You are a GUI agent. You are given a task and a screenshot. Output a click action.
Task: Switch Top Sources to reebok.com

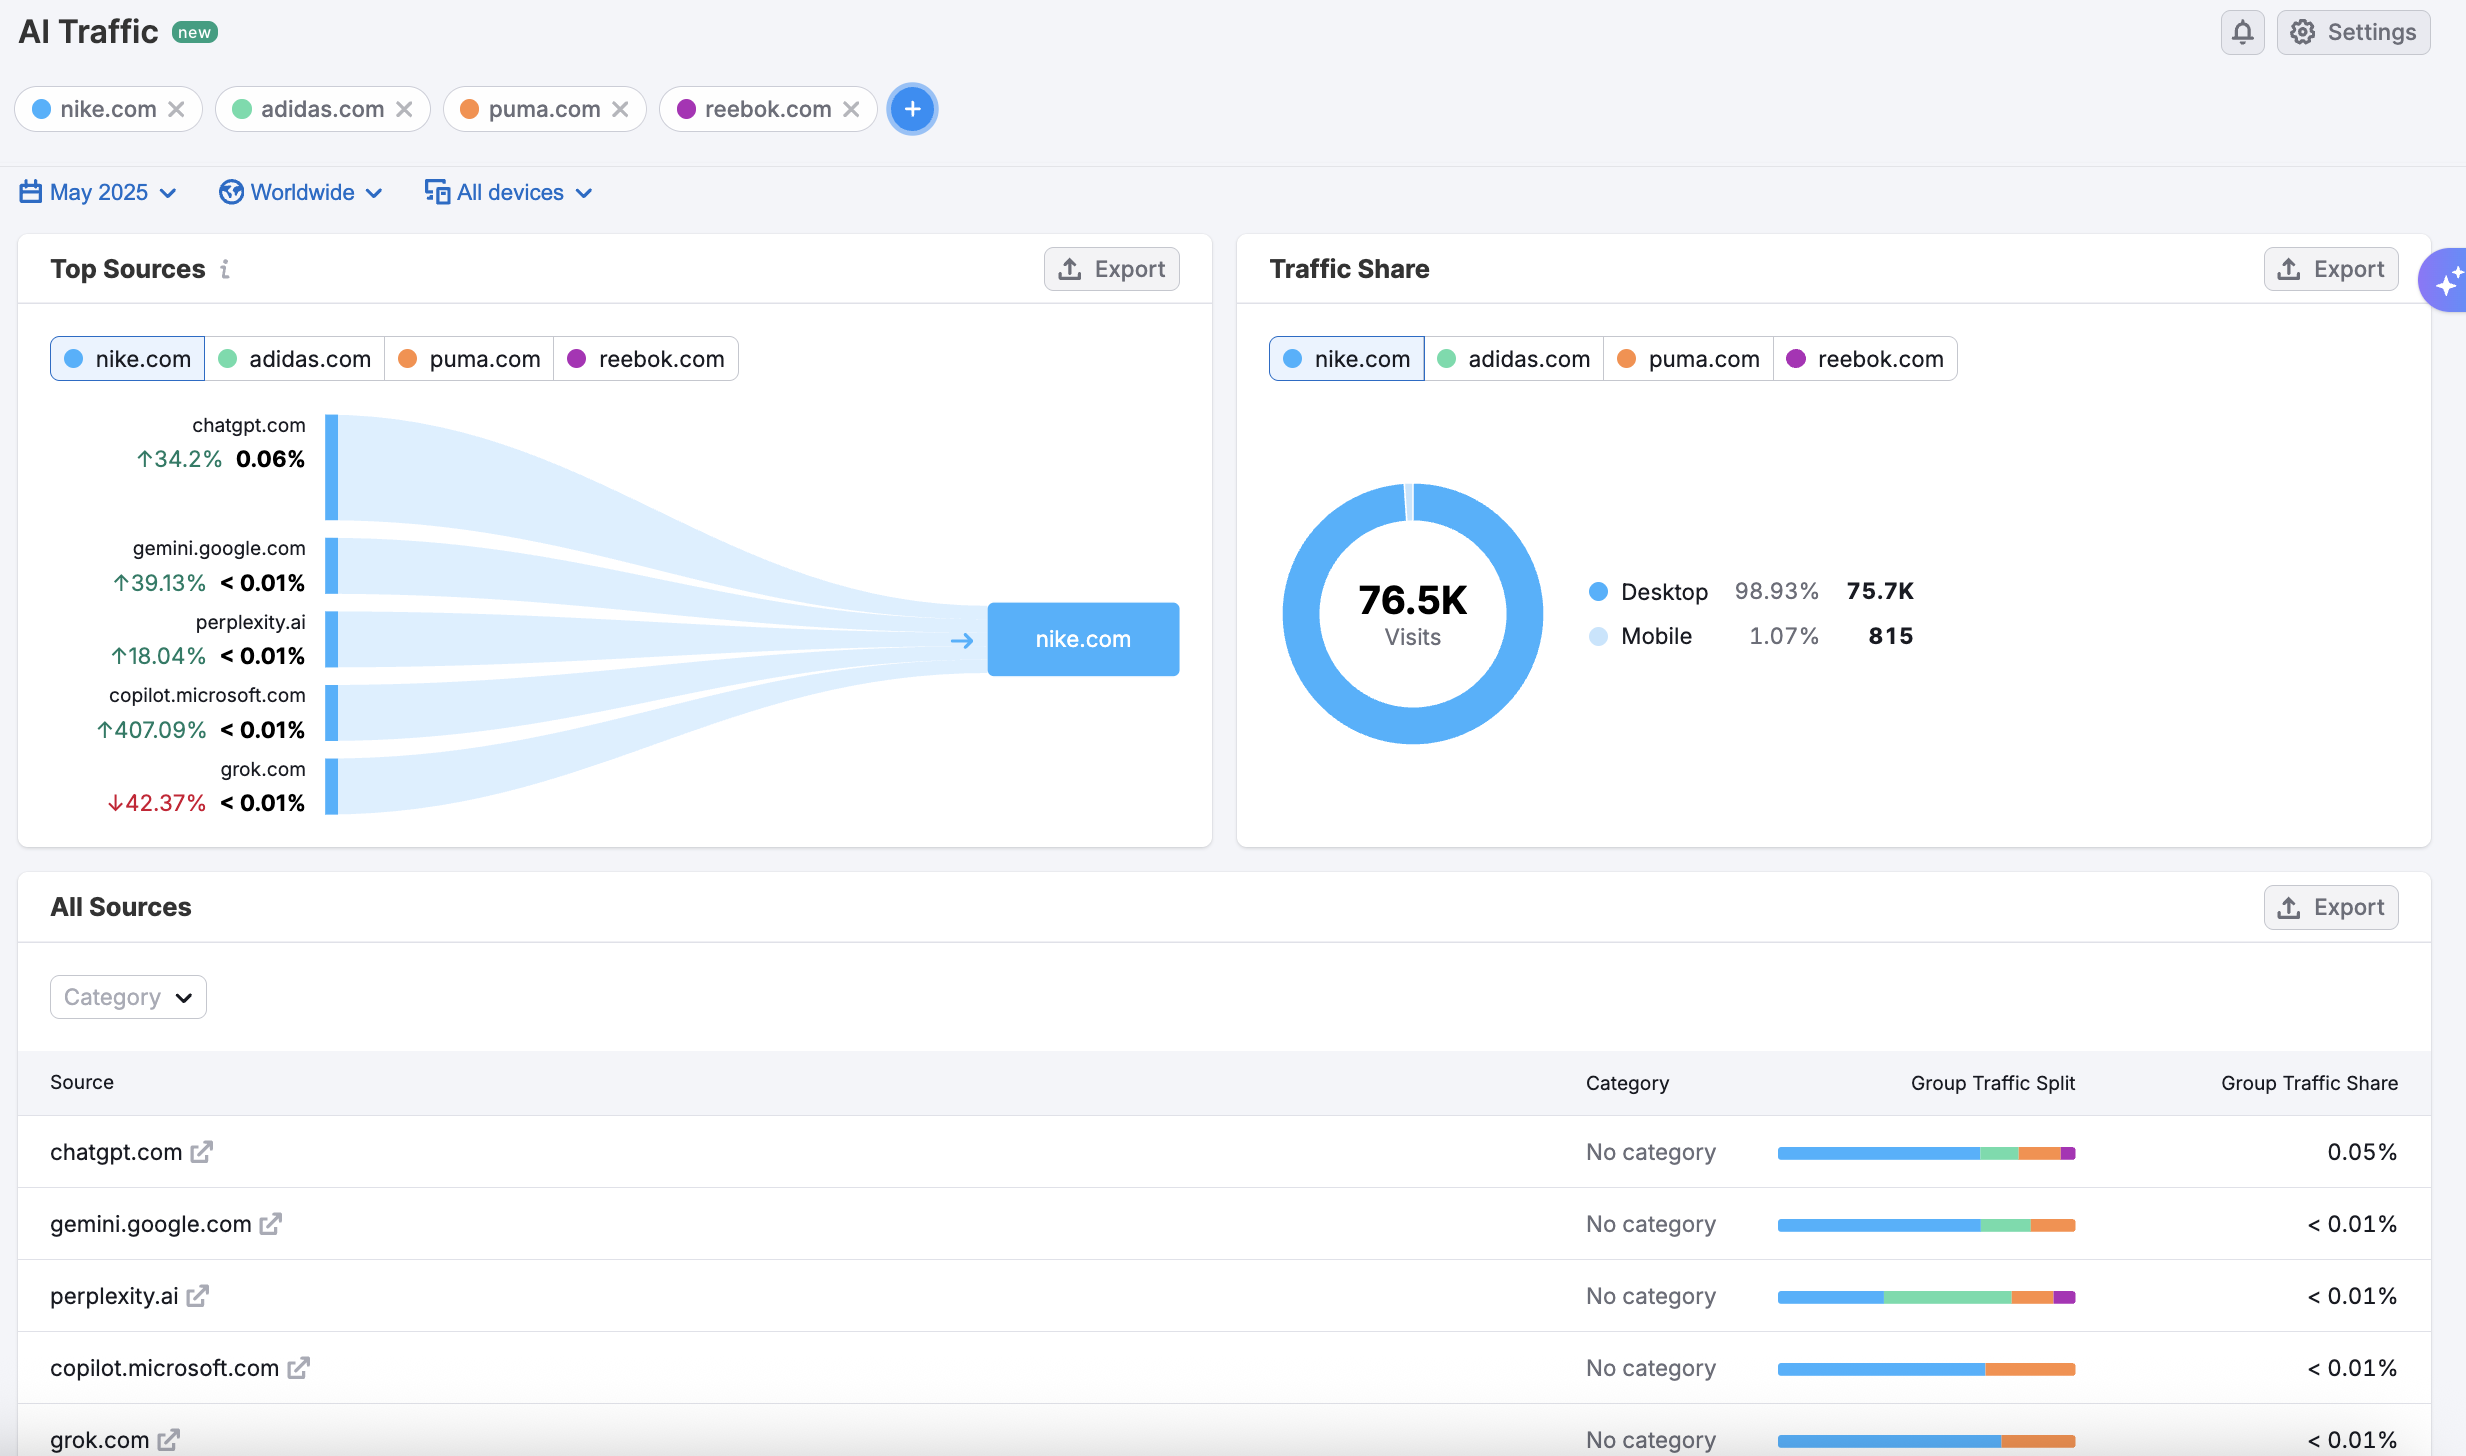pos(646,359)
